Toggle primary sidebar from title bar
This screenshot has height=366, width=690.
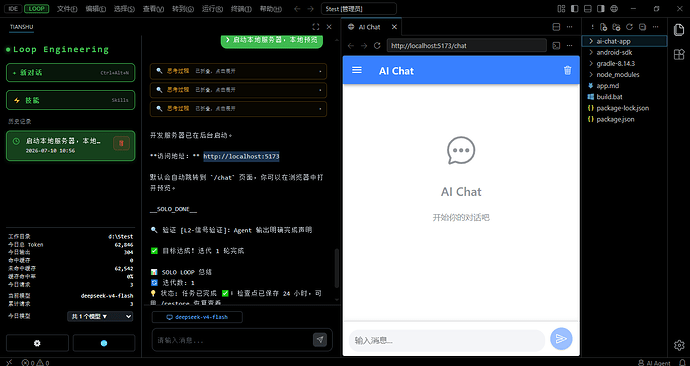click(574, 8)
